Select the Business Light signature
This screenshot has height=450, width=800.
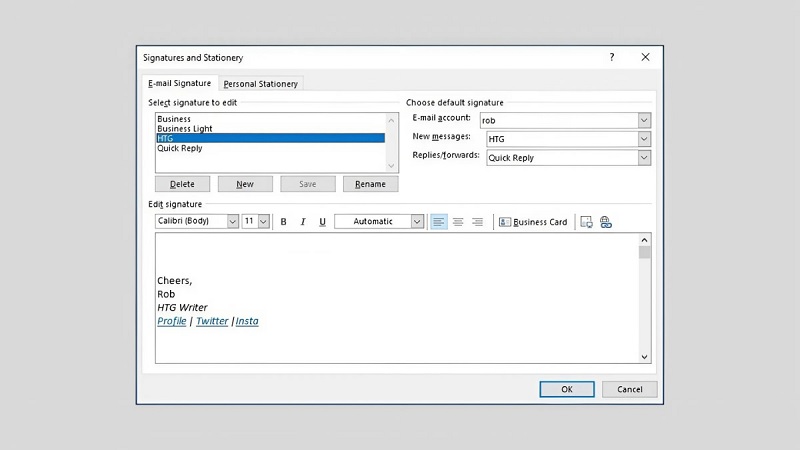270,129
